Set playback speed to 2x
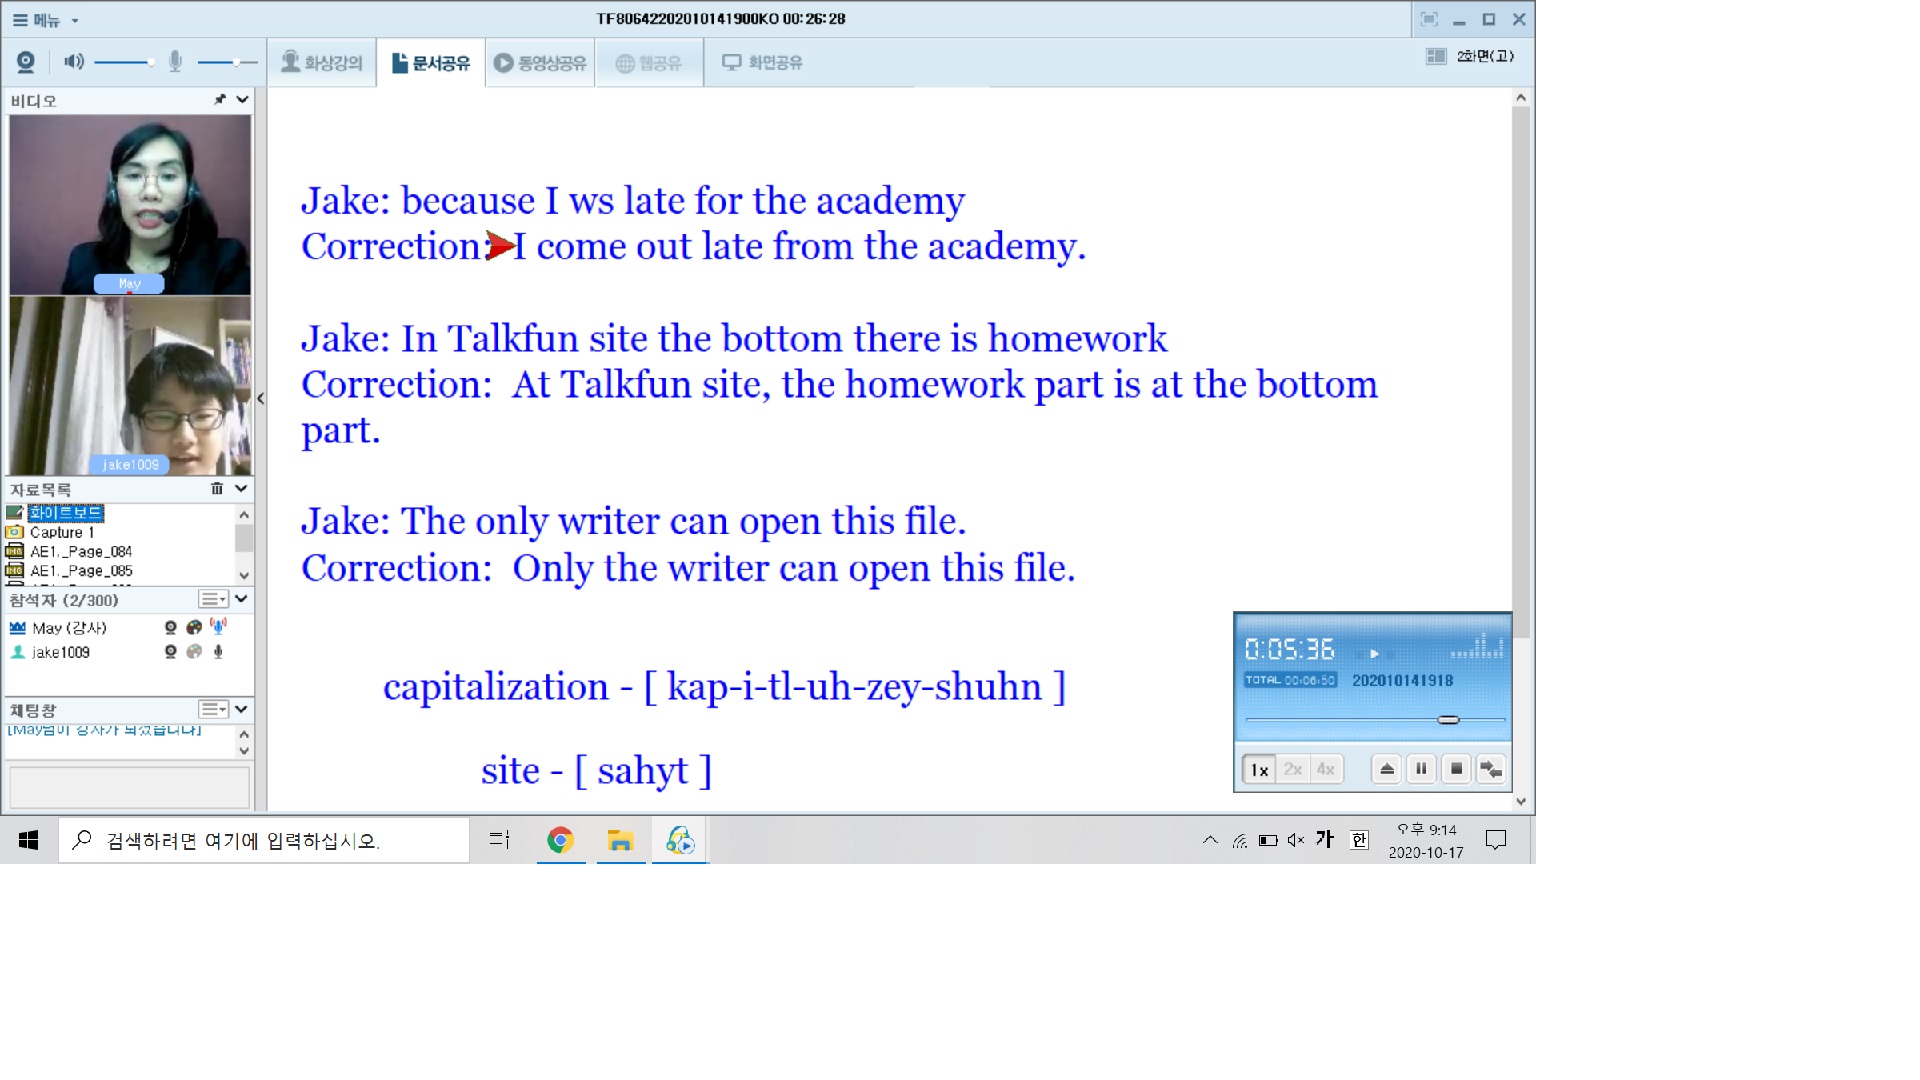The image size is (1920, 1080). point(1292,769)
